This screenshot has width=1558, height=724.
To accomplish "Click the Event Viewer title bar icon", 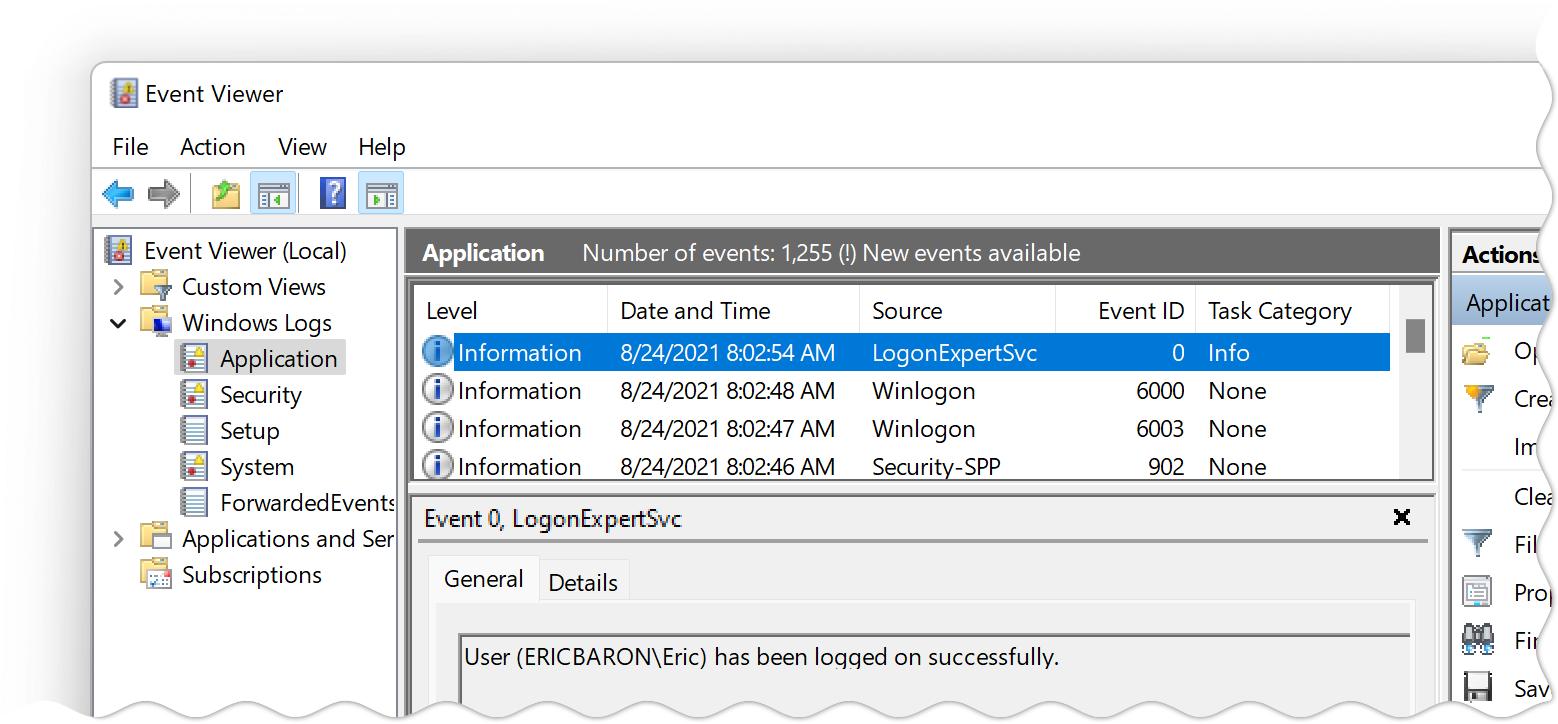I will pyautogui.click(x=123, y=94).
